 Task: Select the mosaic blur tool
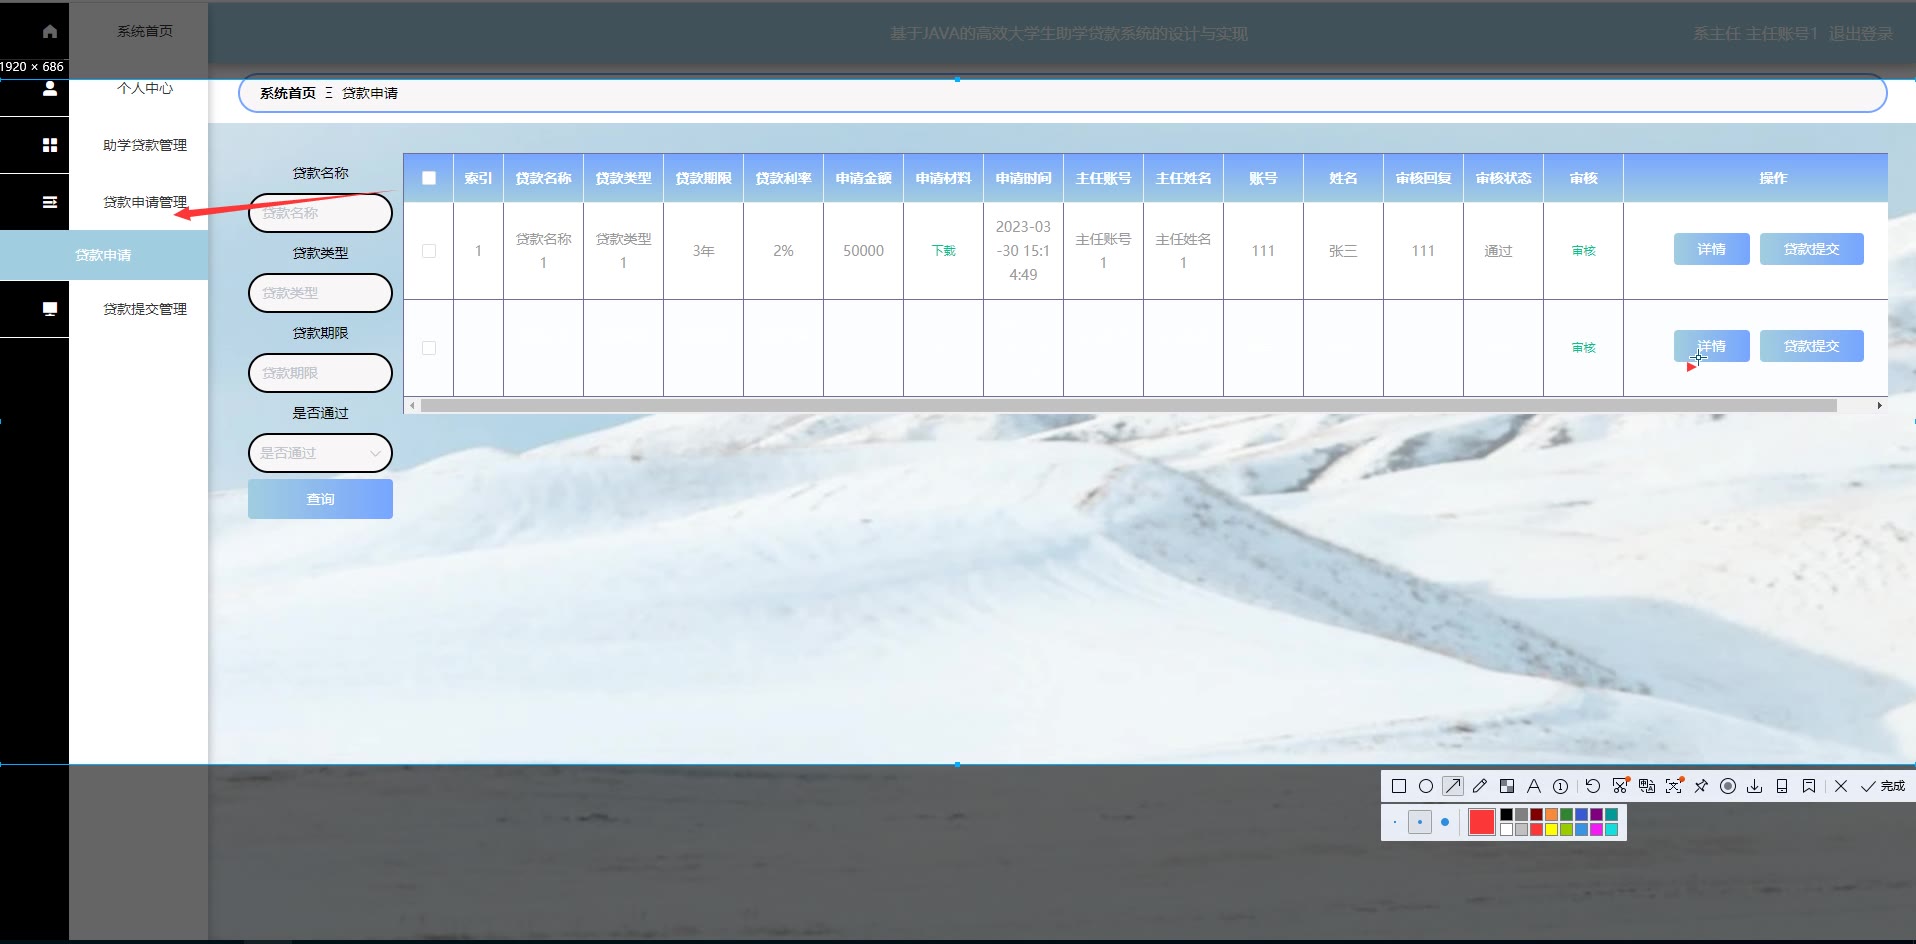[x=1507, y=786]
